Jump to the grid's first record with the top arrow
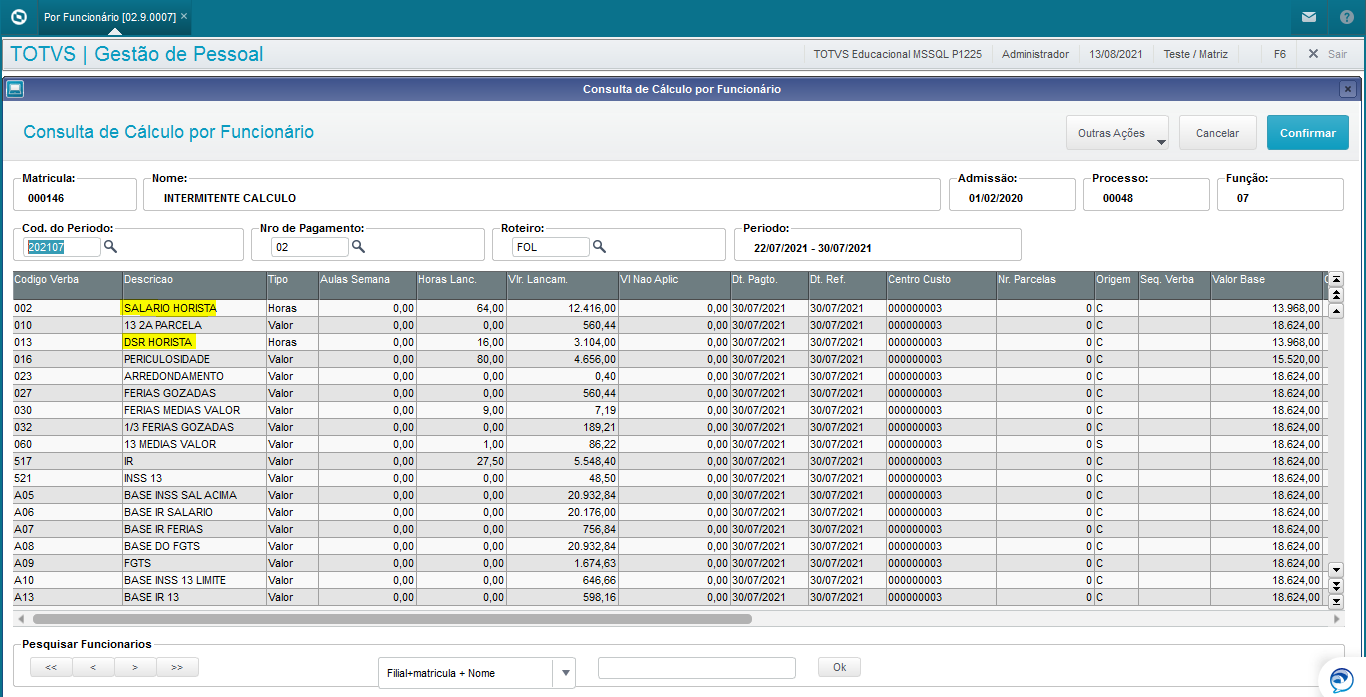The width and height of the screenshot is (1366, 697). [x=1336, y=279]
